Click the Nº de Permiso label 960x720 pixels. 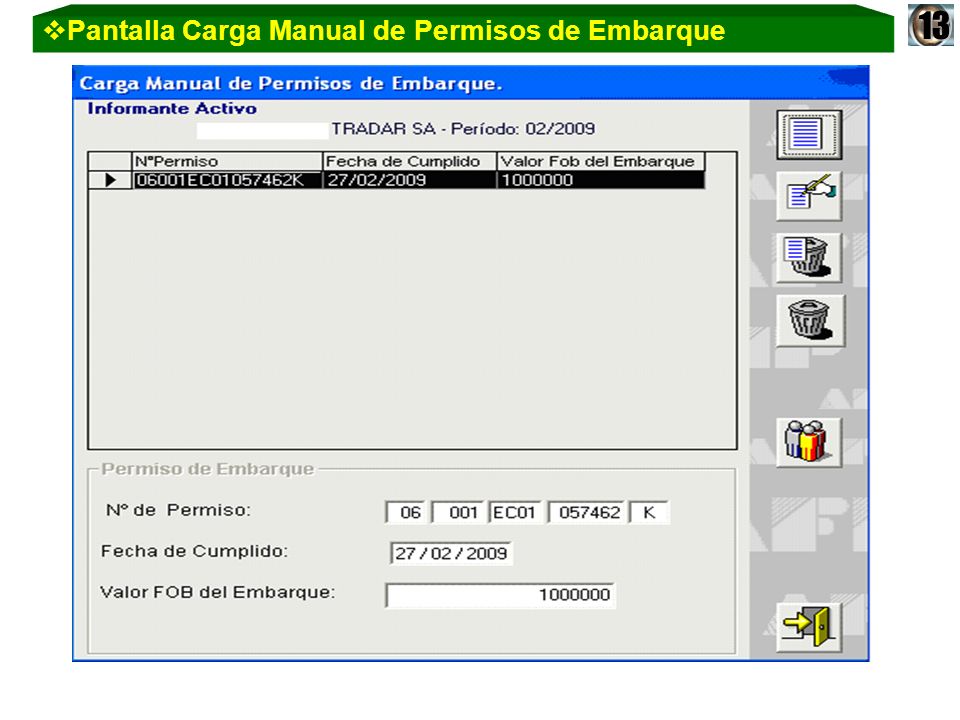(x=178, y=510)
